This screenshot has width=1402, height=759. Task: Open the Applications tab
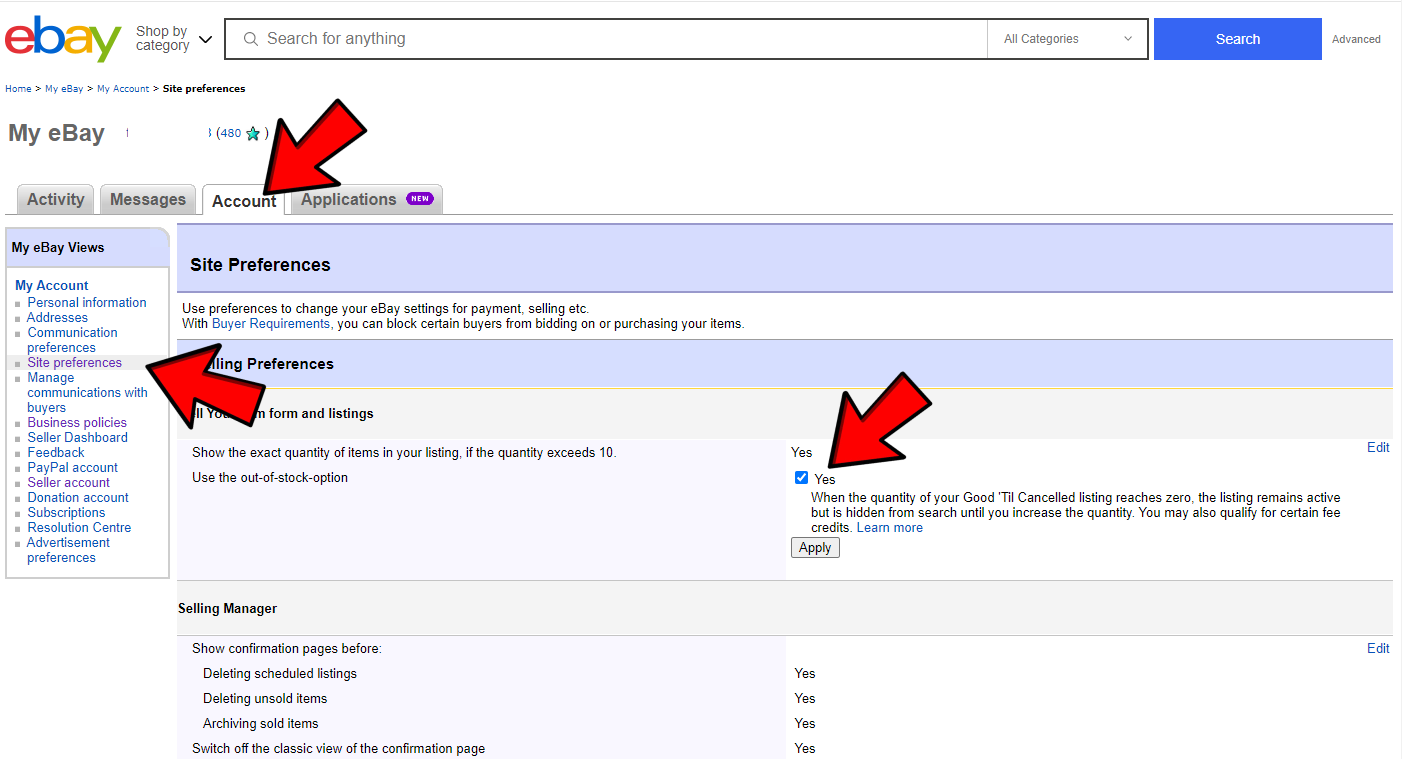(366, 199)
